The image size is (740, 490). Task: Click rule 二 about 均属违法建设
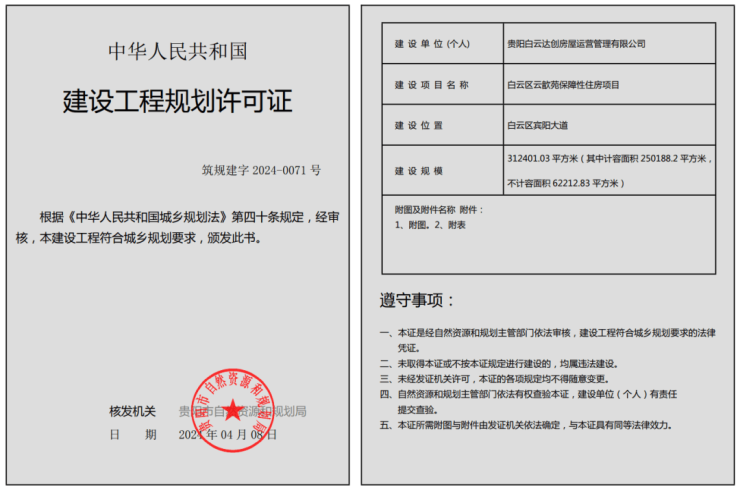coord(499,363)
